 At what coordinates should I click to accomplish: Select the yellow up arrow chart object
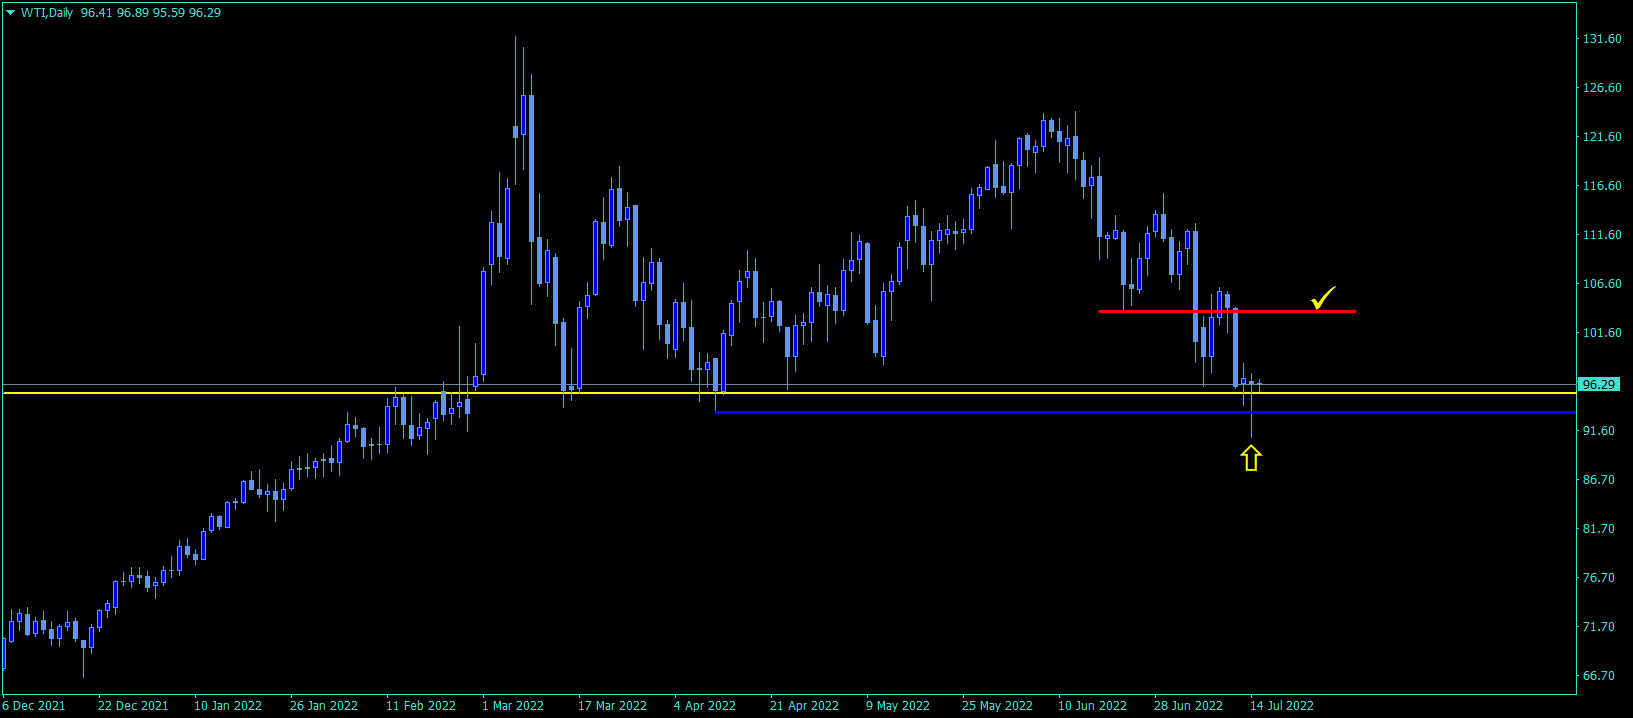pos(1251,458)
